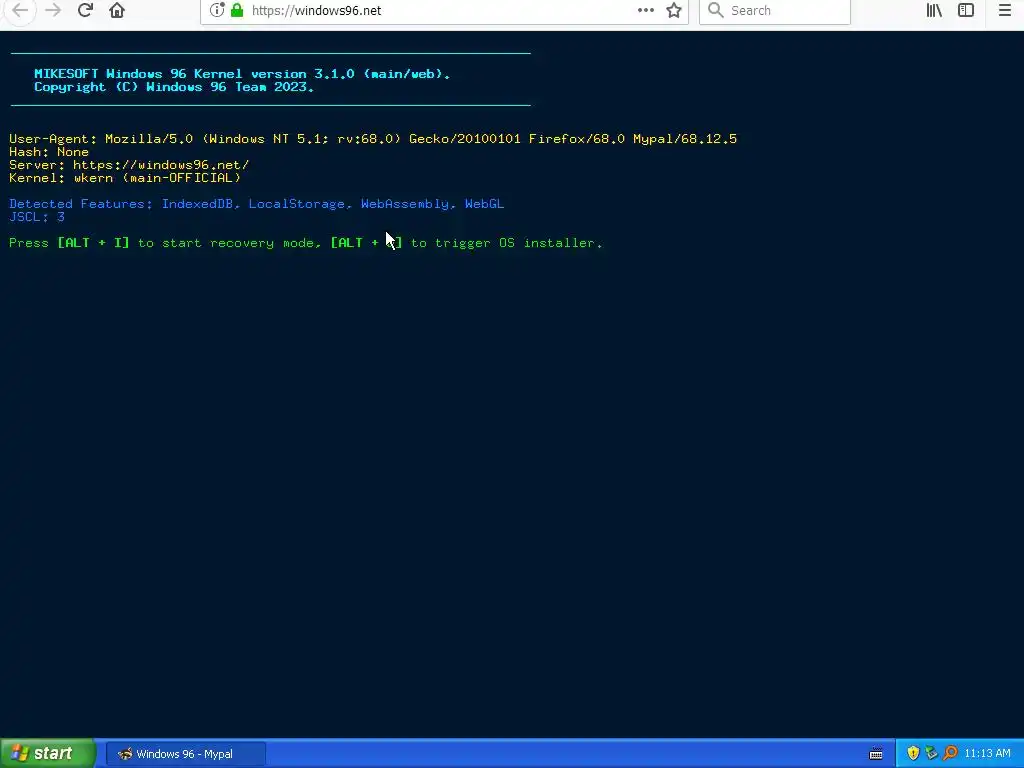Image resolution: width=1024 pixels, height=768 pixels.
Task: Click the MIKESOFT Windows 96 Kernel version line
Action: coord(242,74)
